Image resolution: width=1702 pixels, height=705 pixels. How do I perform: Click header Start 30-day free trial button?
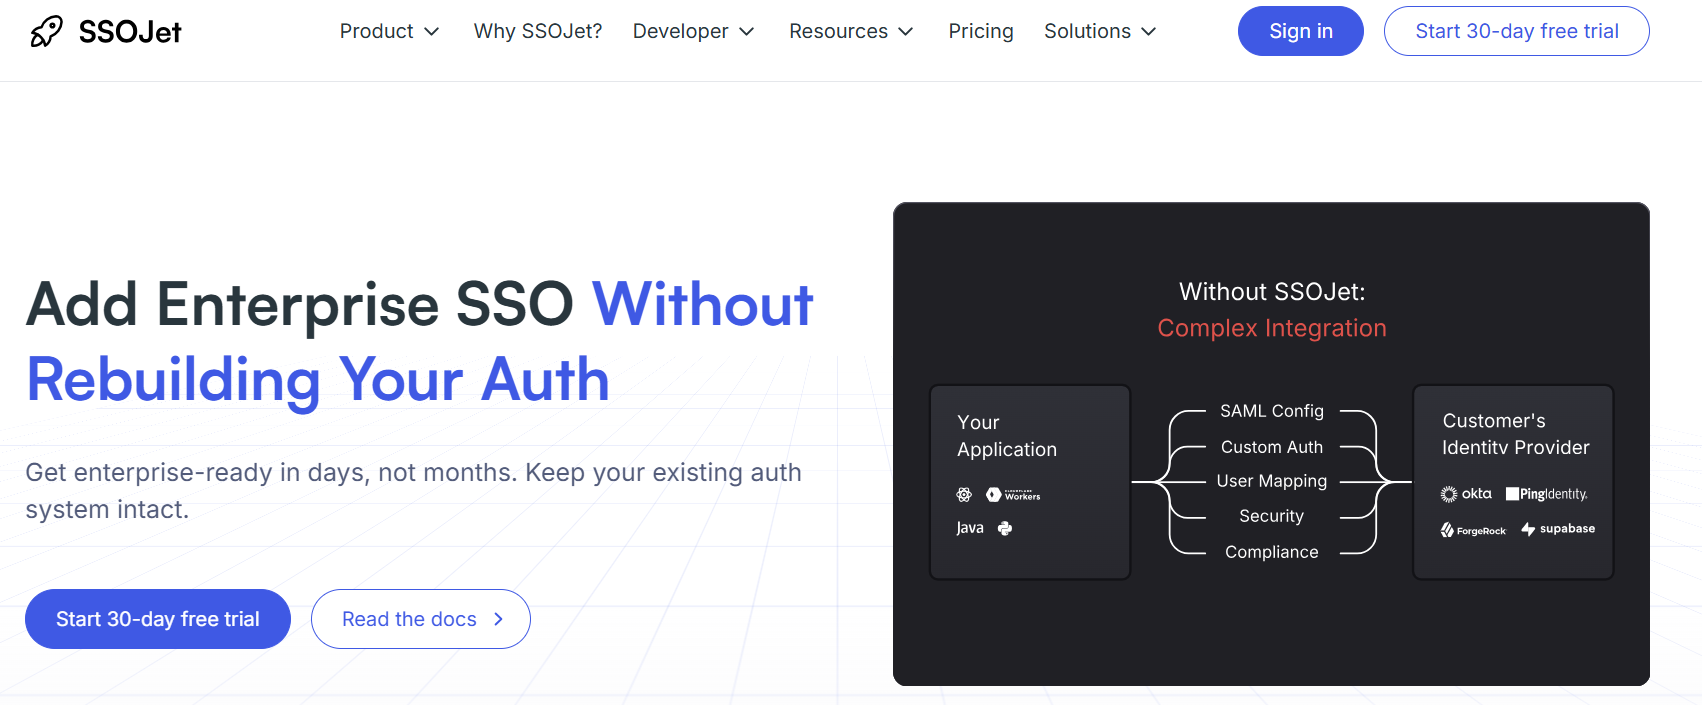[1516, 31]
